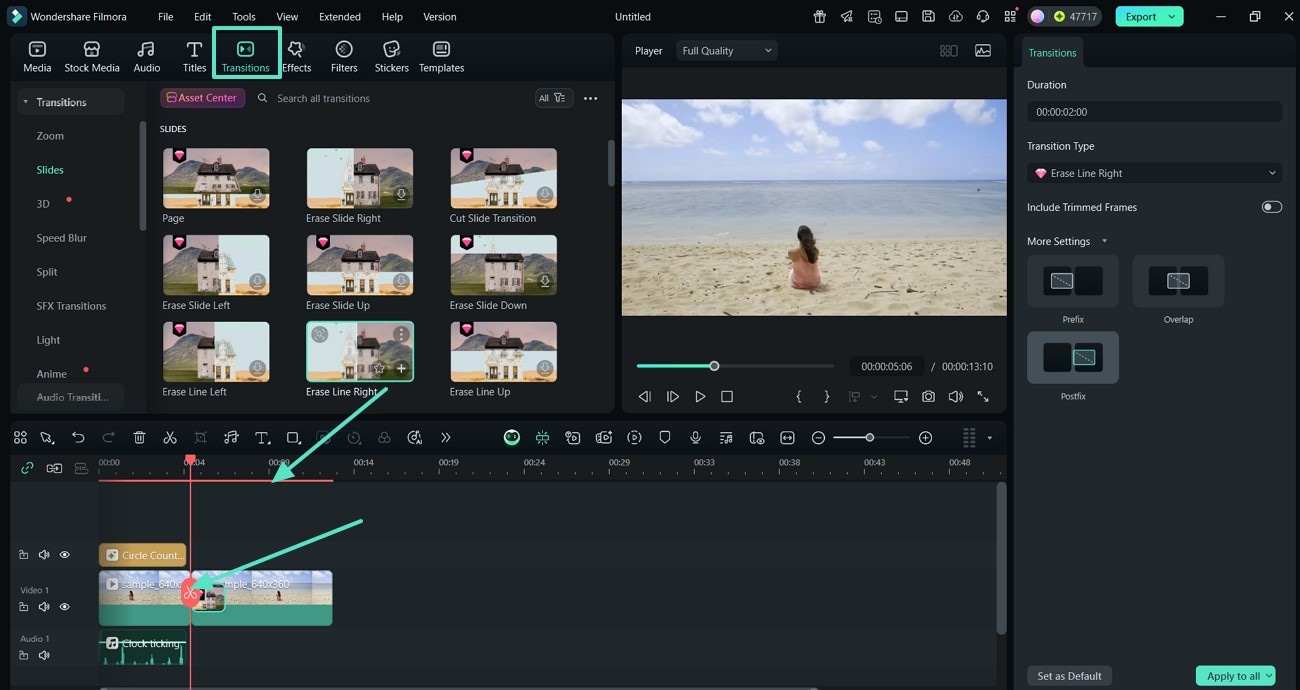The height and width of the screenshot is (690, 1300).
Task: Click the voiceover microphone icon
Action: point(695,438)
